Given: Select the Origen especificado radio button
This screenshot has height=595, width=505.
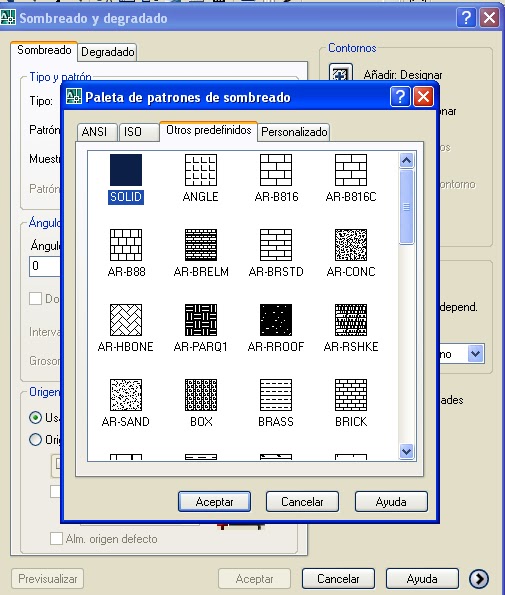Looking at the screenshot, I should point(35,439).
